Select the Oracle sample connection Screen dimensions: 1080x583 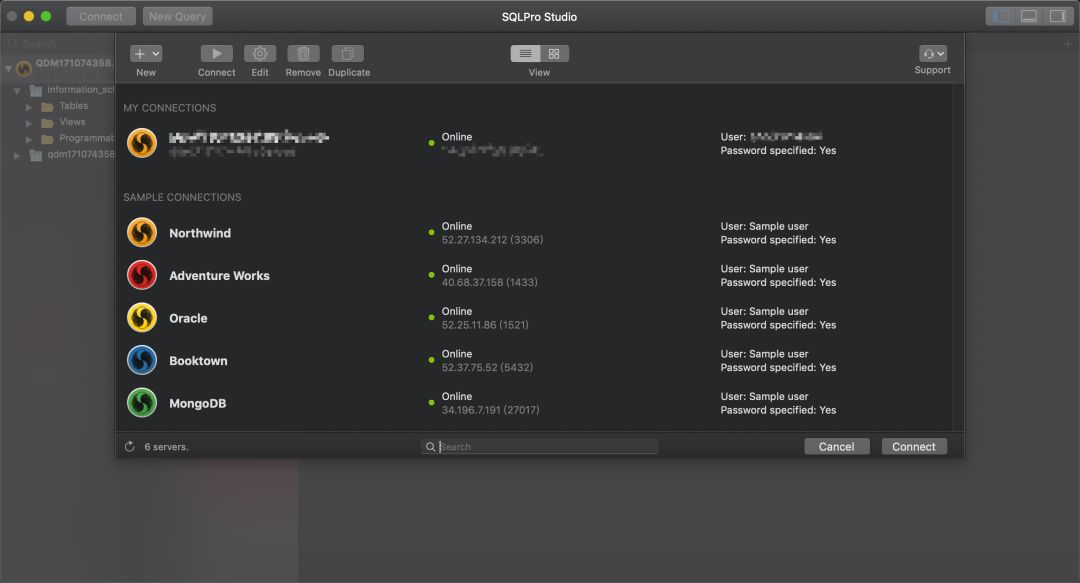(188, 318)
